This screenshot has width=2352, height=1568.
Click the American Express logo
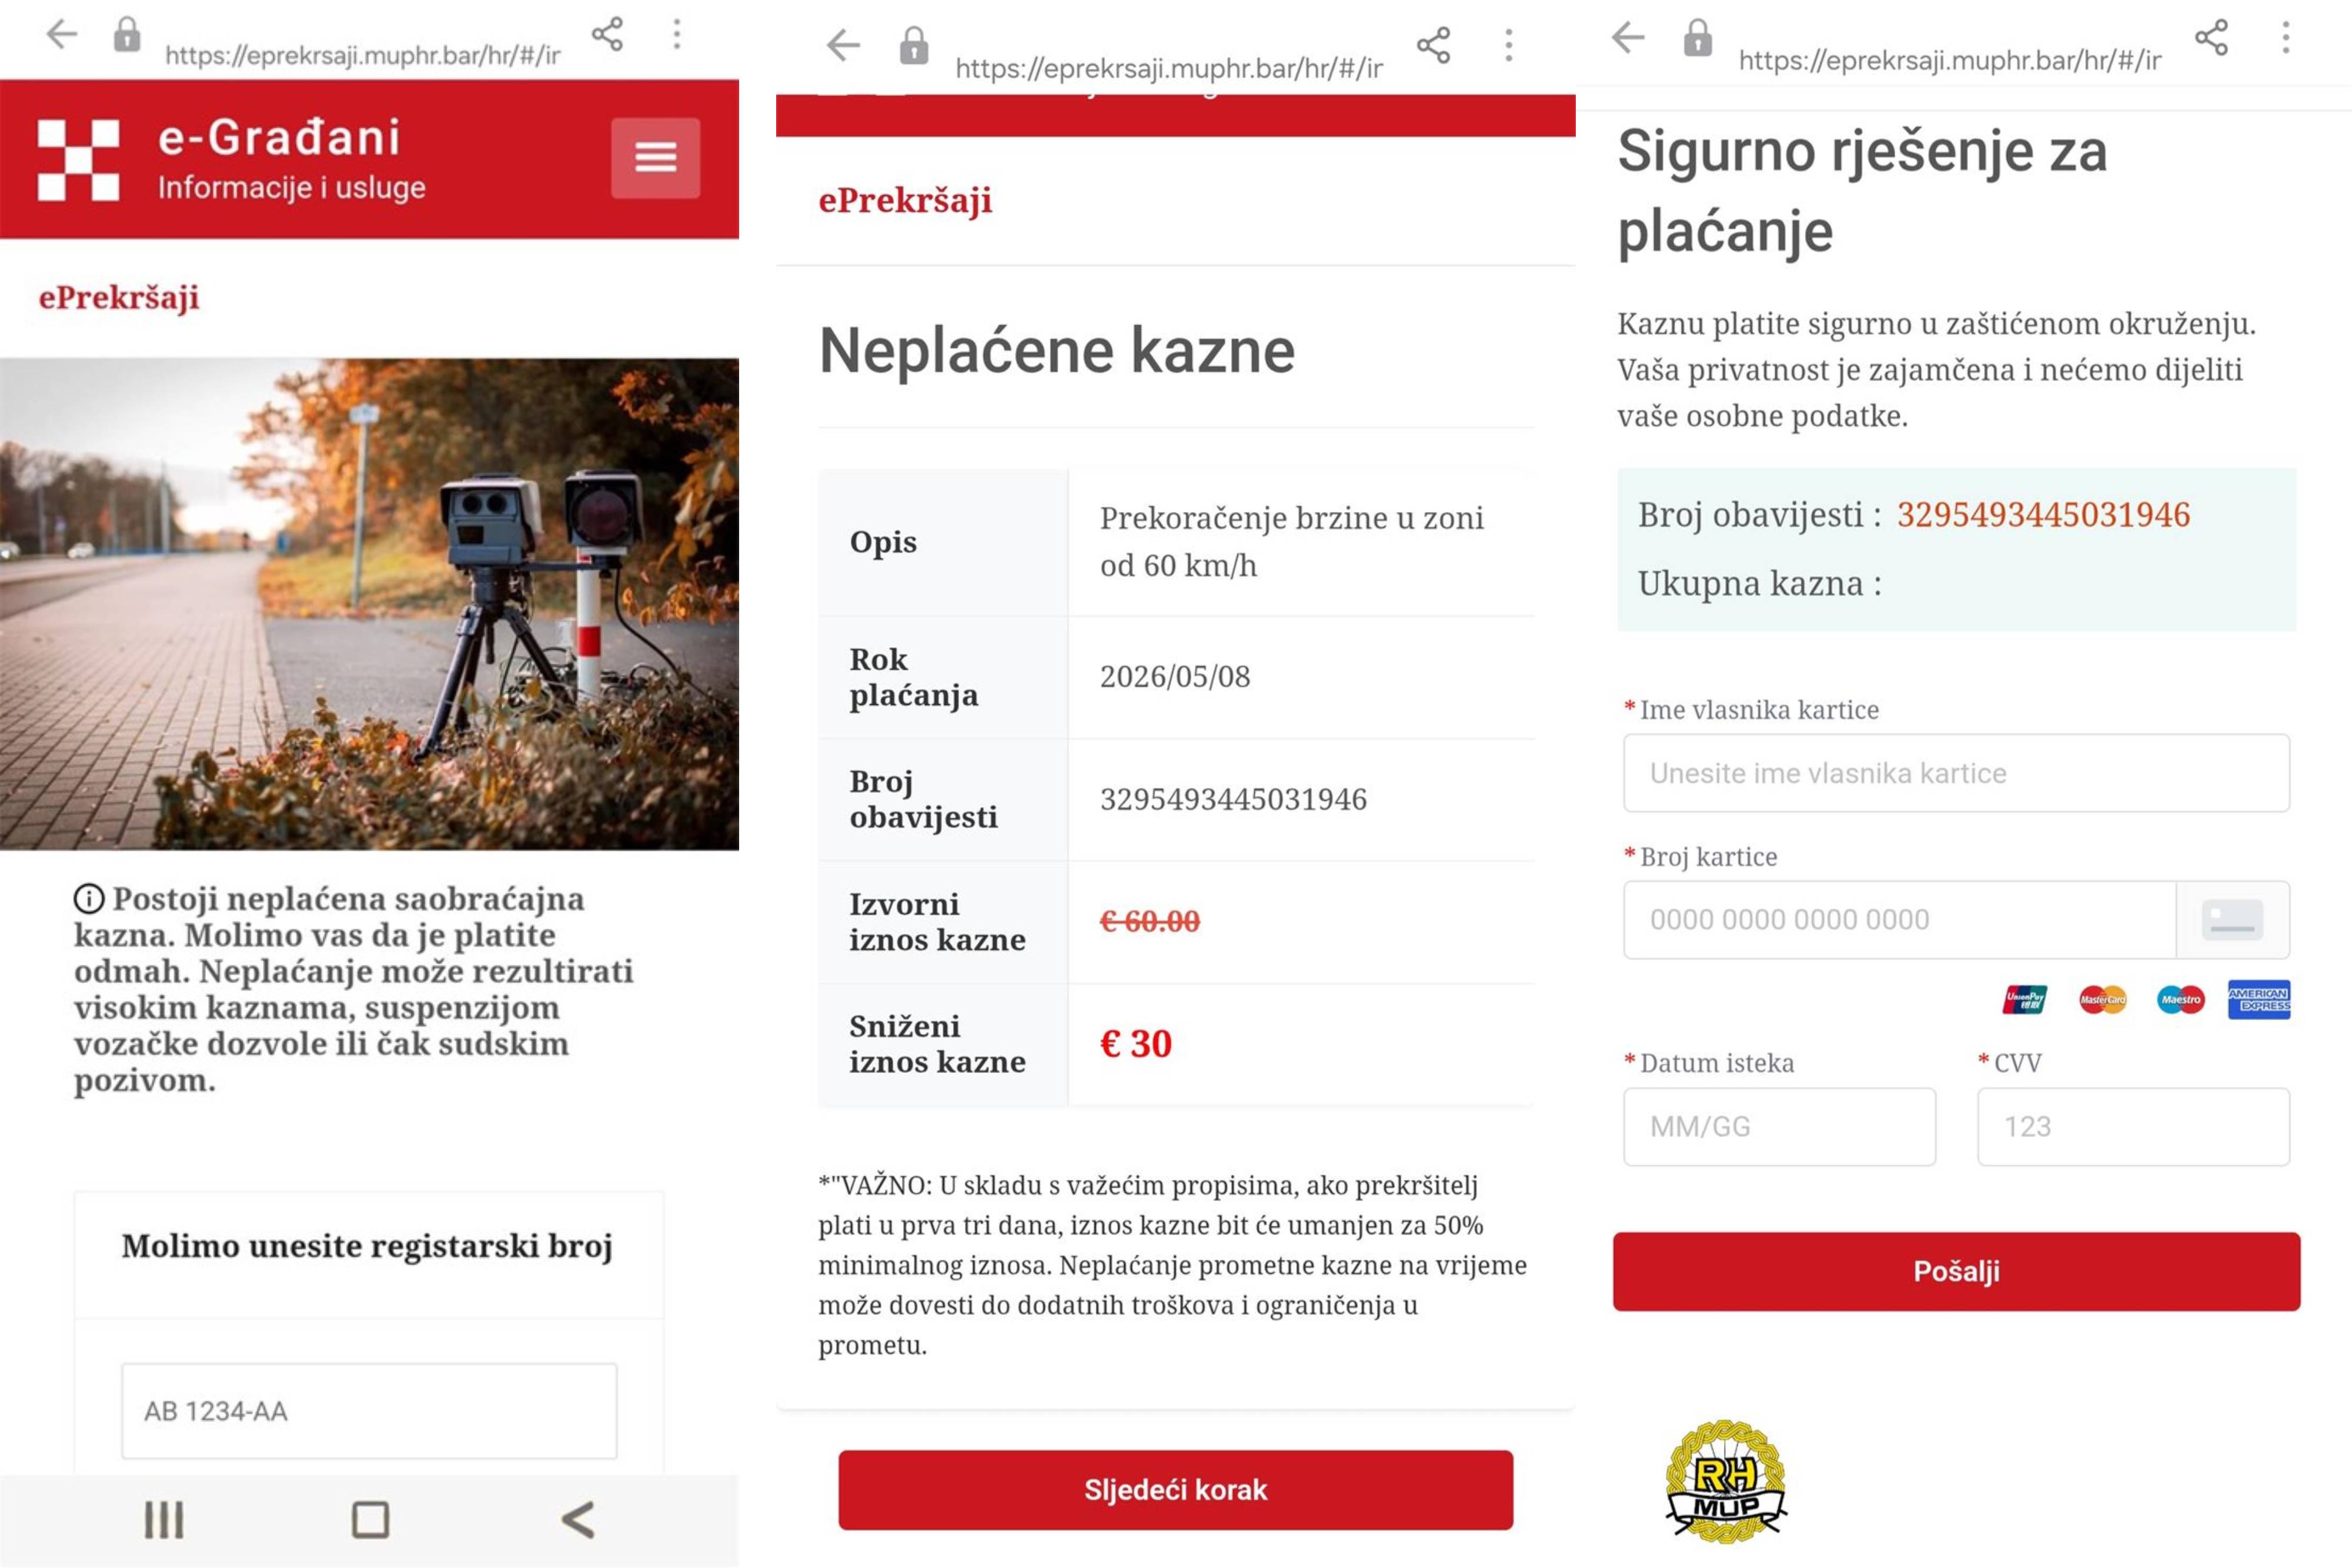click(2258, 999)
